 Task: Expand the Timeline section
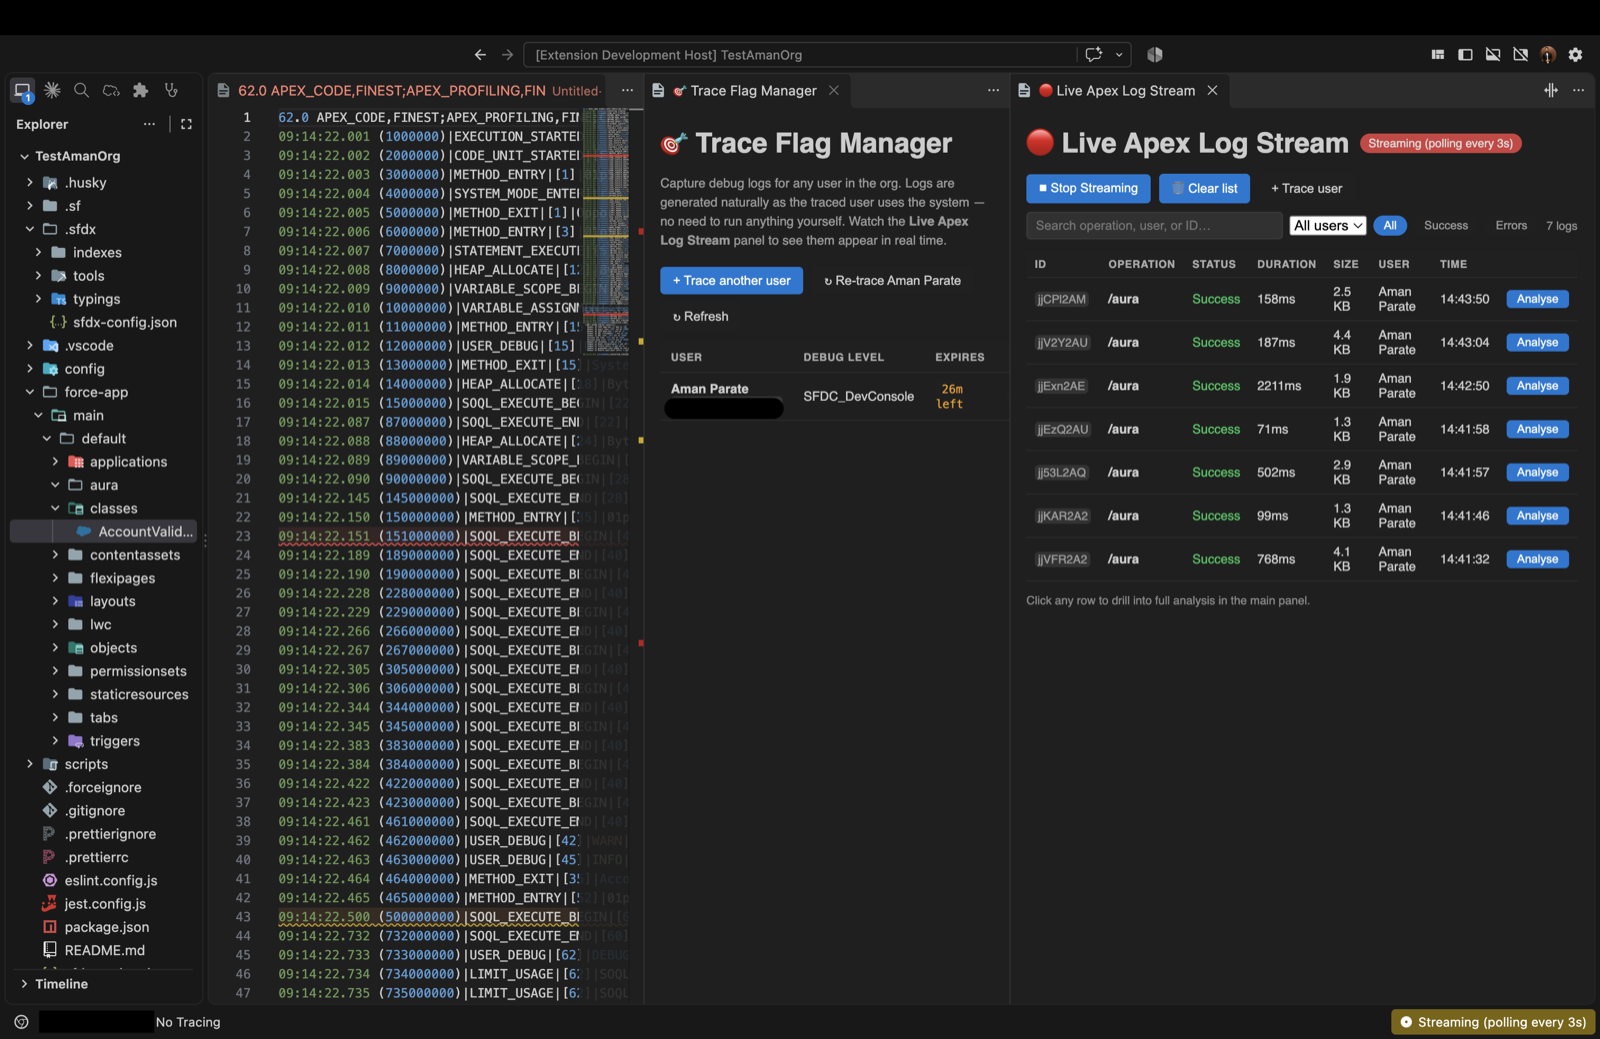(x=61, y=984)
